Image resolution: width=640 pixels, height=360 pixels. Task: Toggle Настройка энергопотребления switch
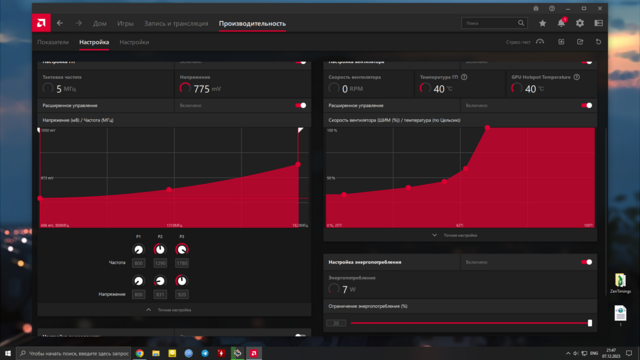pos(587,262)
